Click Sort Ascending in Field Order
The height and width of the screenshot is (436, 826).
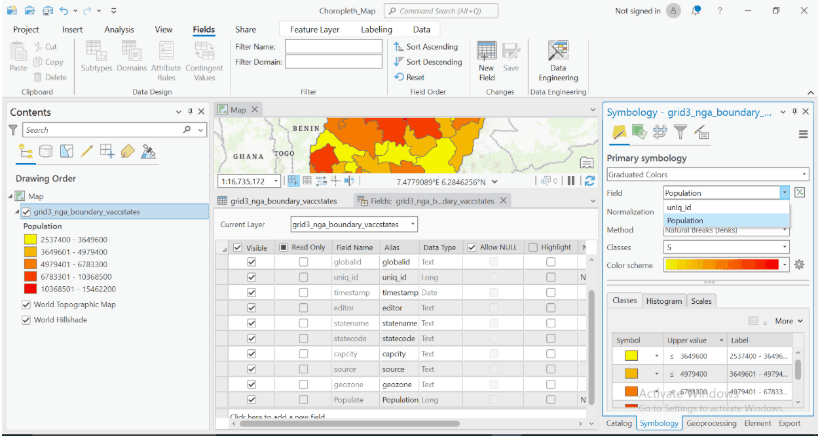(426, 47)
